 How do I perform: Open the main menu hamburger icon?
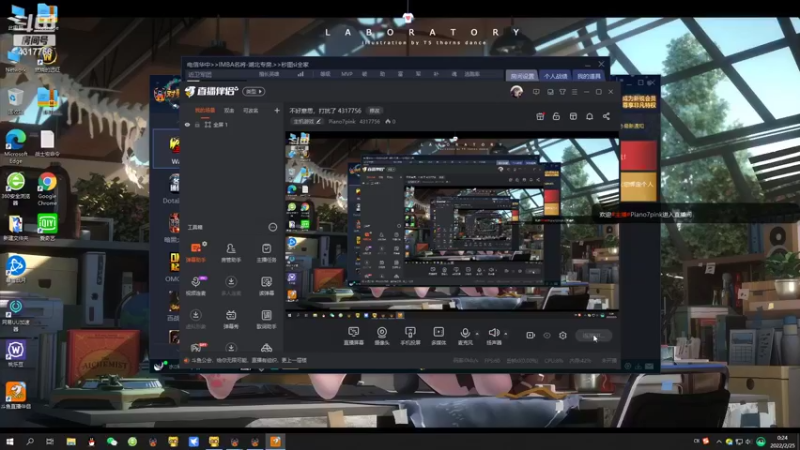coord(574,92)
